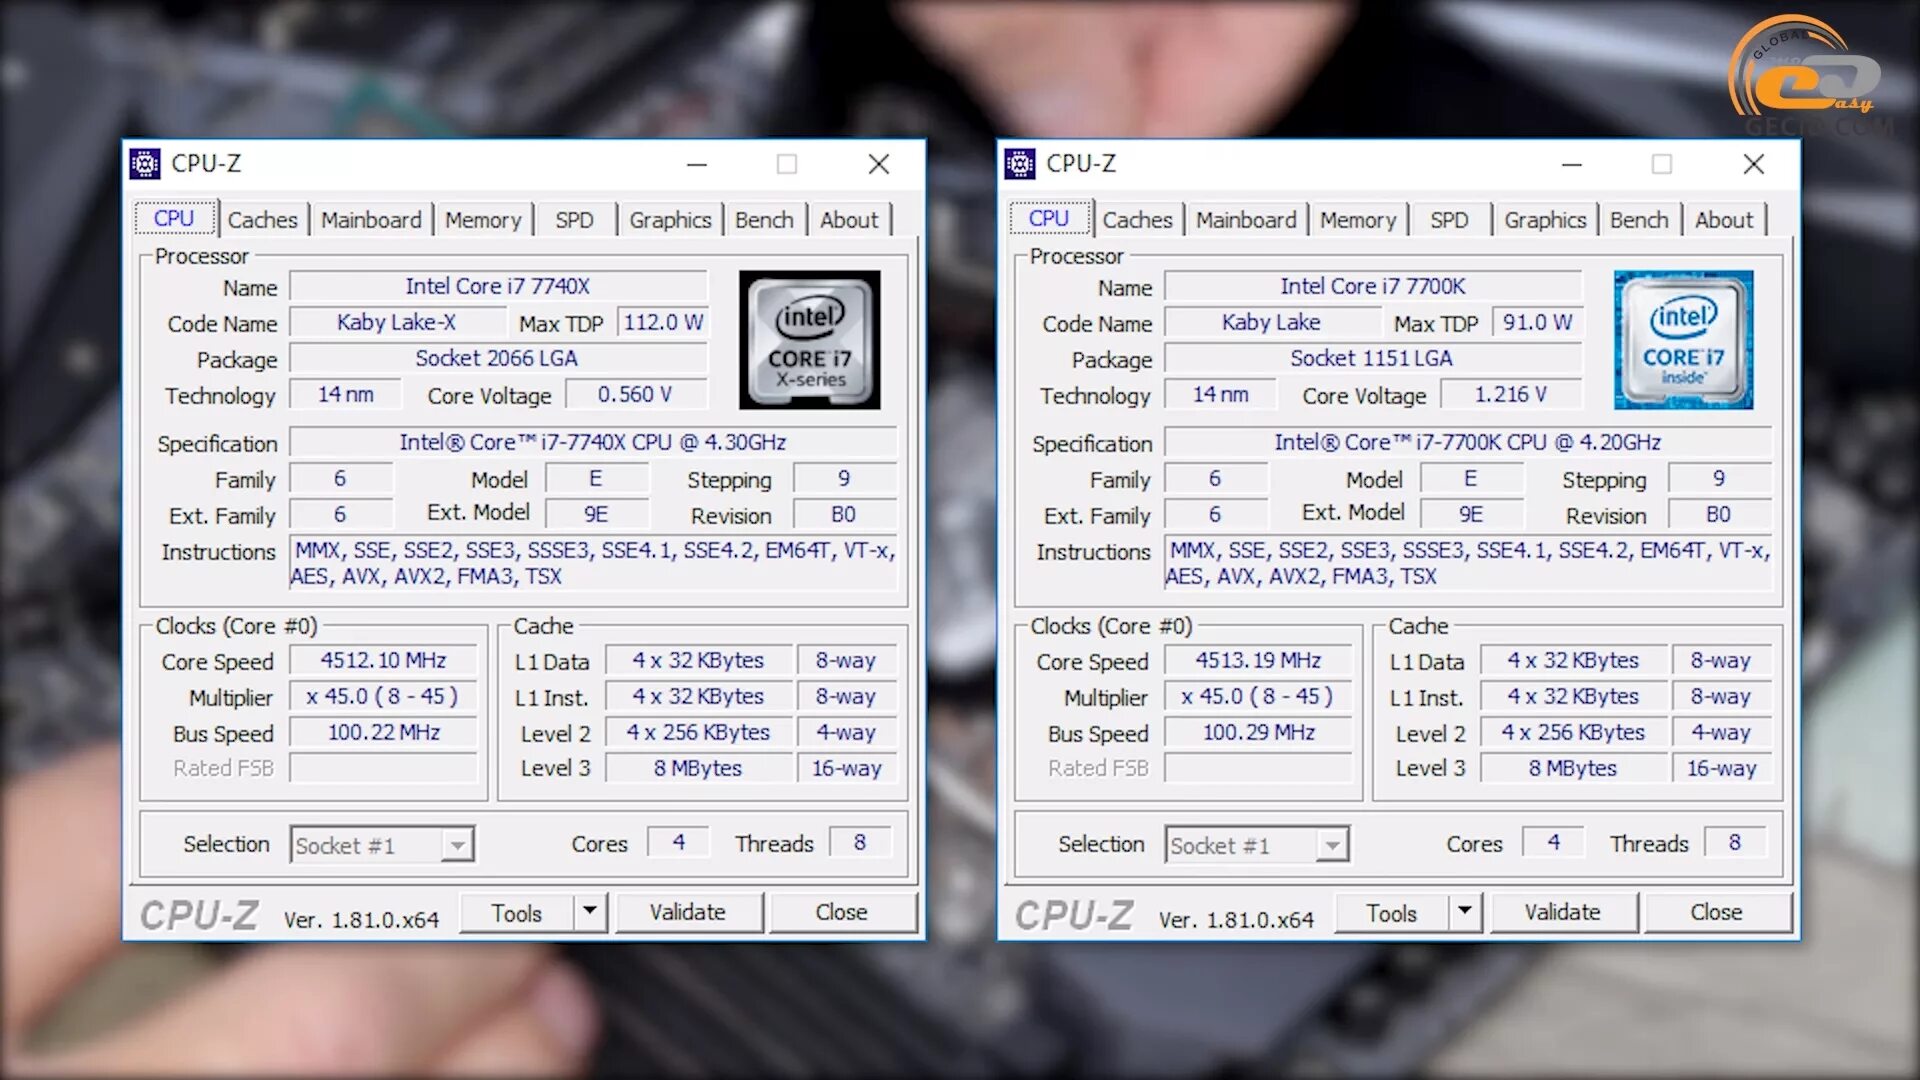Select SPD tab in left CPU-Z window
This screenshot has width=1920, height=1080.
point(574,220)
